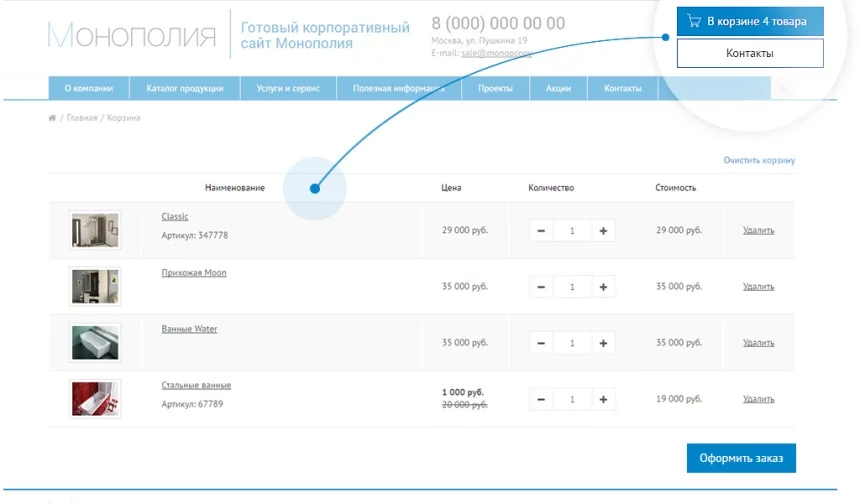Remove the Classic item via Удалить
The width and height of the screenshot is (860, 503).
758,231
